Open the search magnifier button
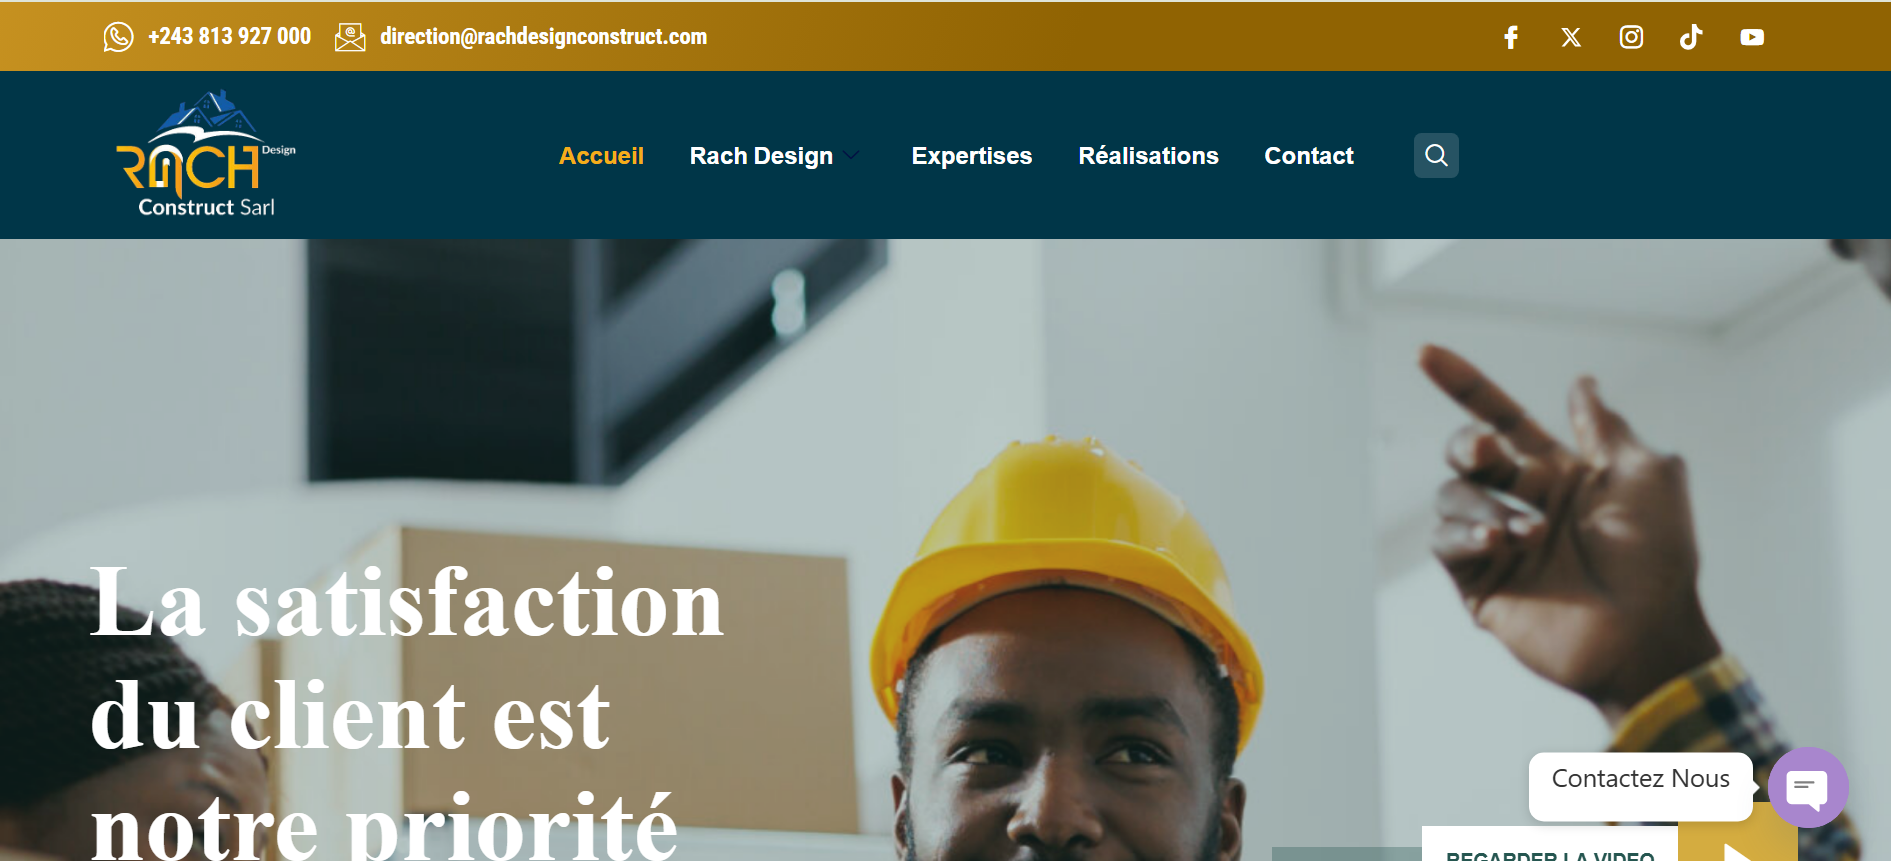 click(x=1436, y=155)
